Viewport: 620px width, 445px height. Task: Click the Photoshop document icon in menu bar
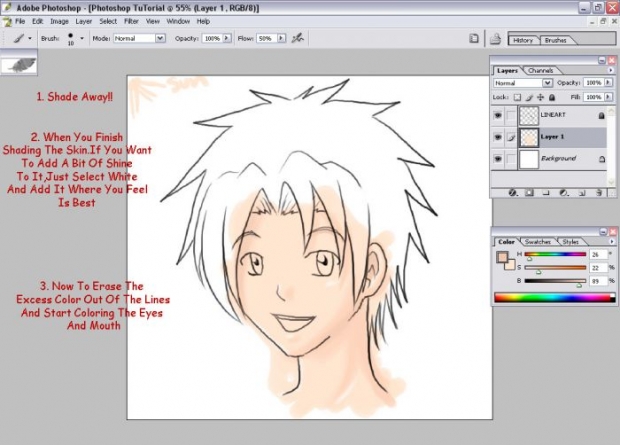(7, 22)
